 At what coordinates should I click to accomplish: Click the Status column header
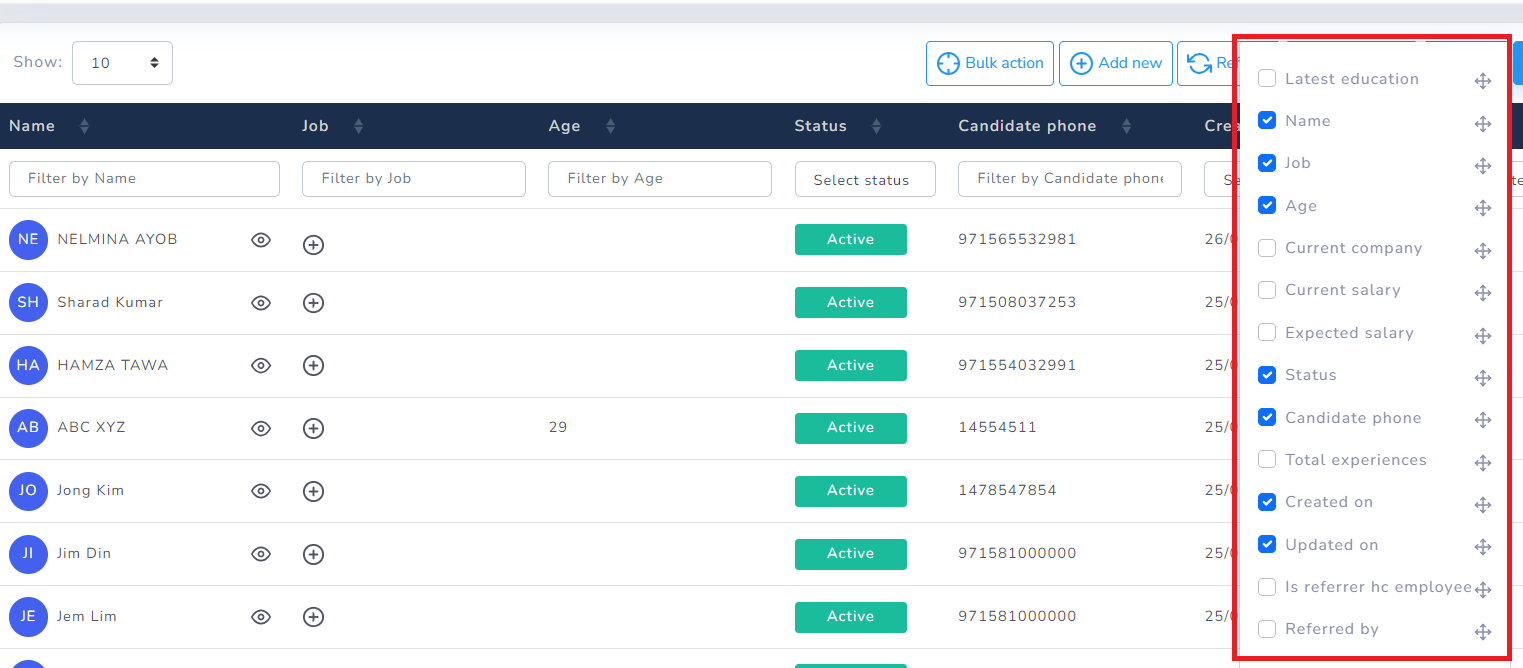click(820, 126)
